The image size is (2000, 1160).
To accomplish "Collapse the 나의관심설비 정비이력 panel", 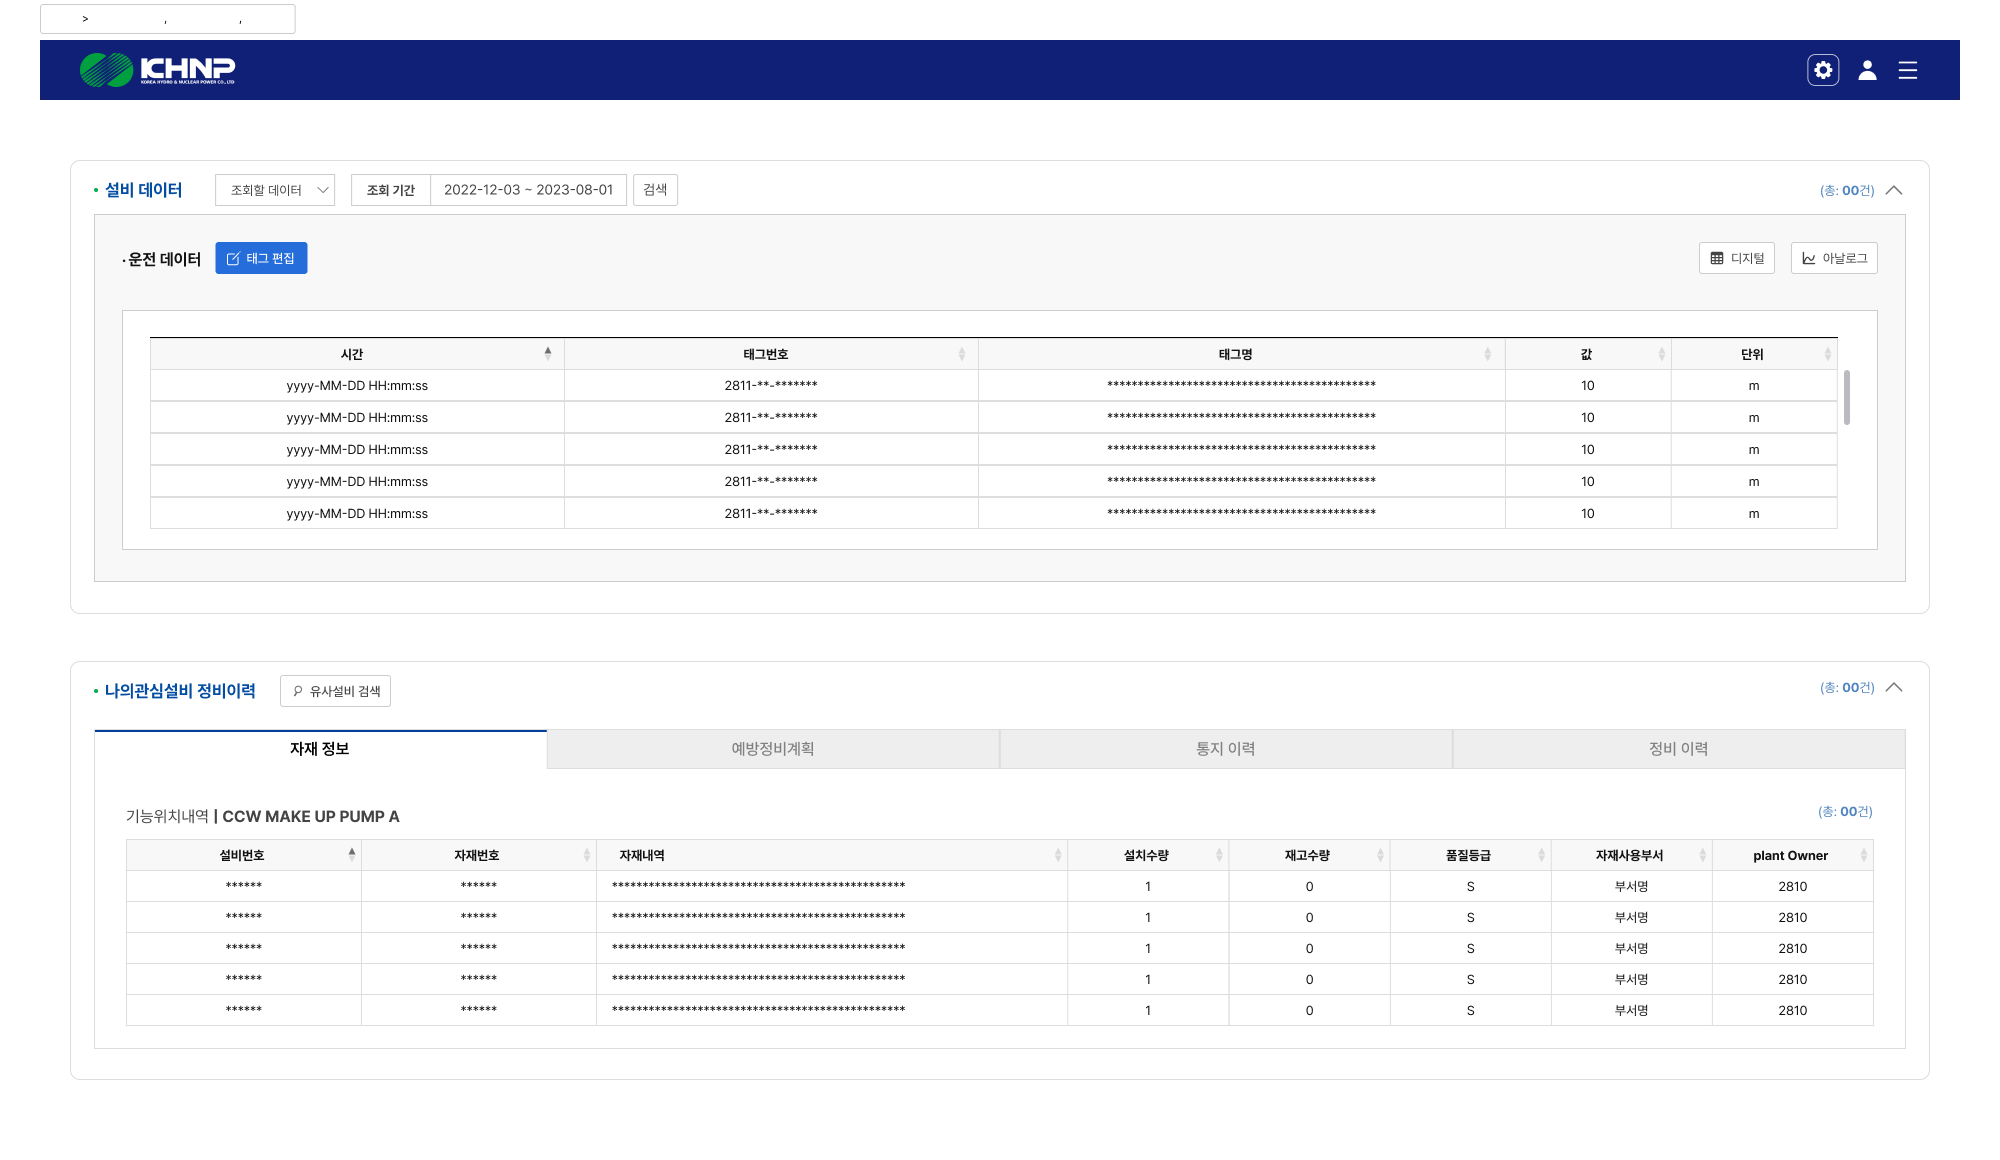I will tap(1894, 687).
